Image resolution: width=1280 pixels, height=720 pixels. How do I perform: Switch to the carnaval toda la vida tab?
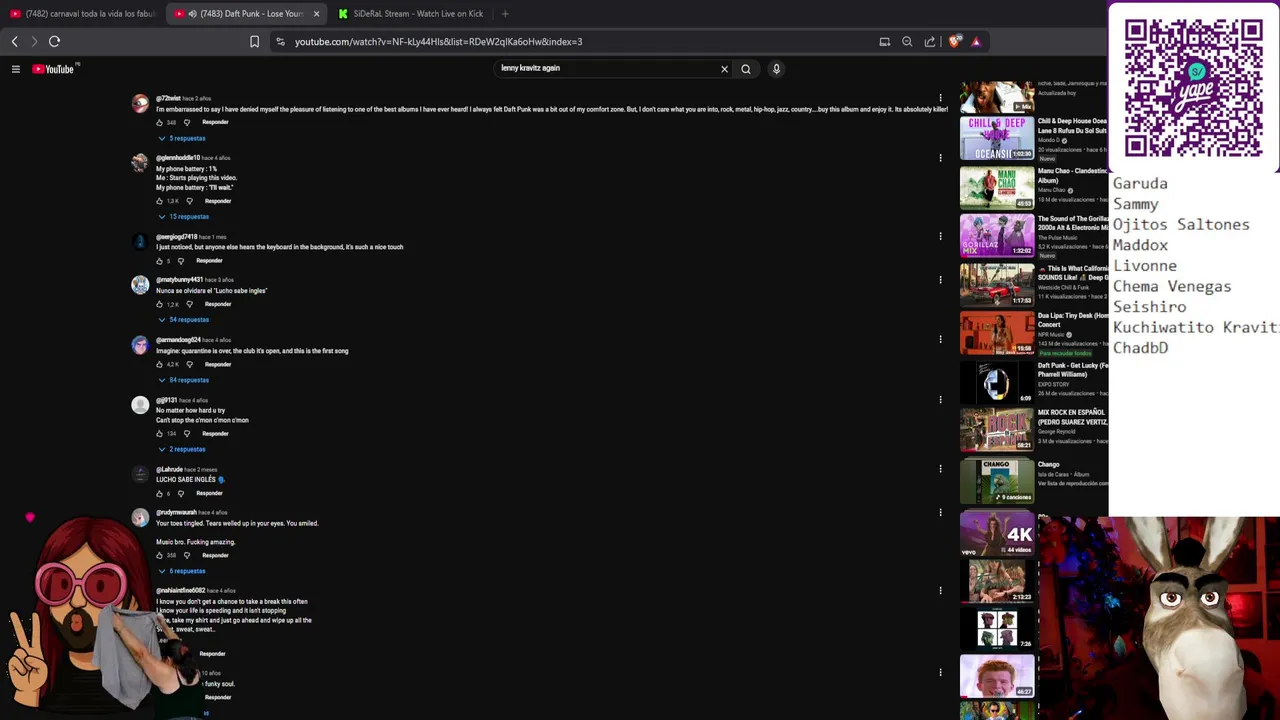click(x=82, y=14)
